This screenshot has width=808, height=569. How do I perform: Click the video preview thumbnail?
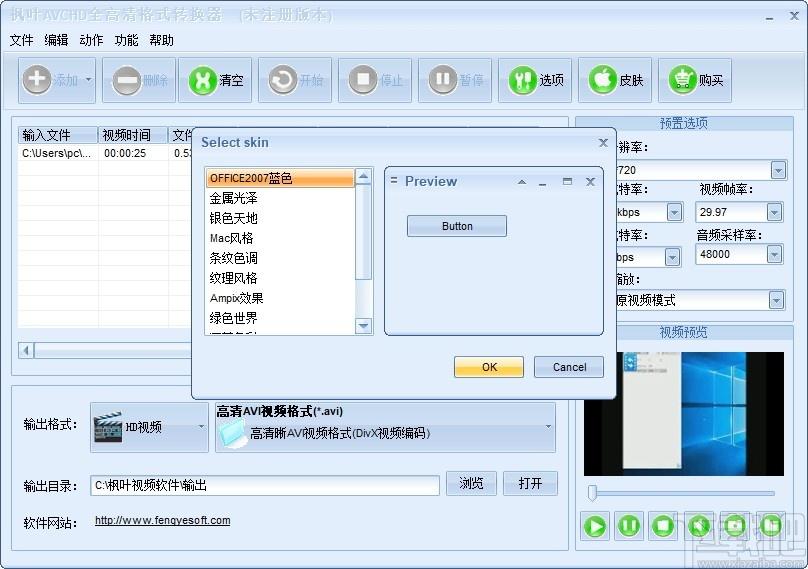pos(683,414)
